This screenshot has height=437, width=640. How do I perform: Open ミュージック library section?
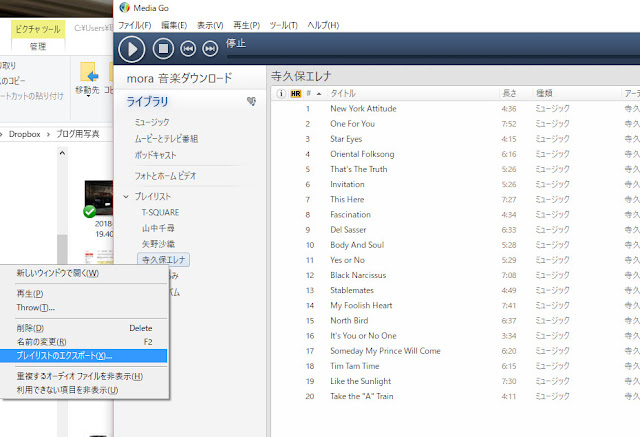pyautogui.click(x=152, y=122)
